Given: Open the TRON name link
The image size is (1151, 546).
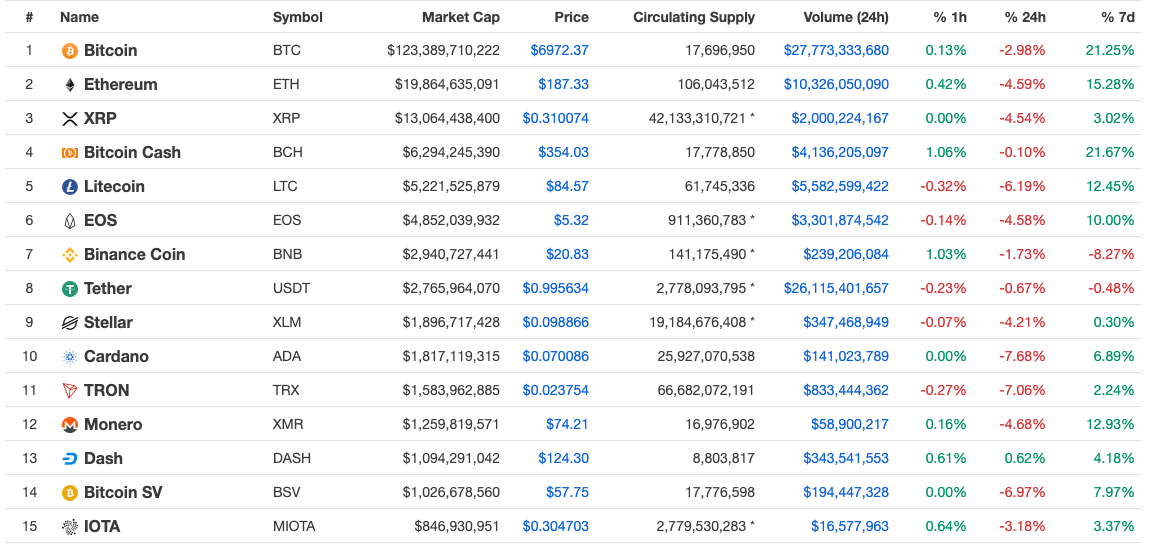Looking at the screenshot, I should point(106,390).
